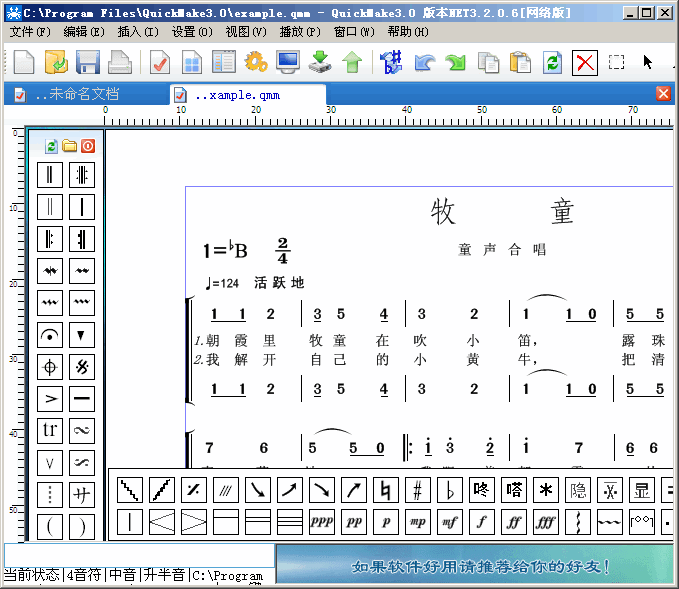Choose the segno sign in the palette
The height and width of the screenshot is (589, 679).
pyautogui.click(x=82, y=367)
